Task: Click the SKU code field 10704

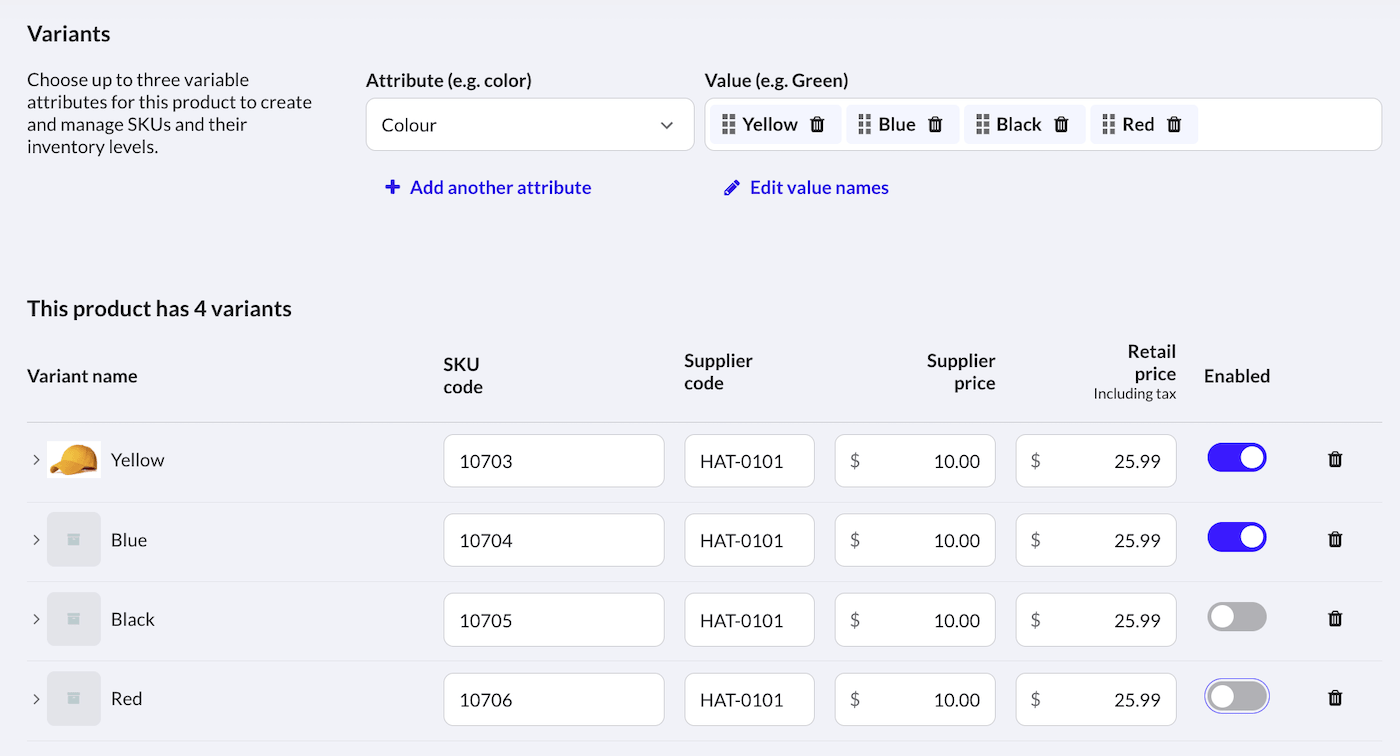Action: click(x=554, y=540)
